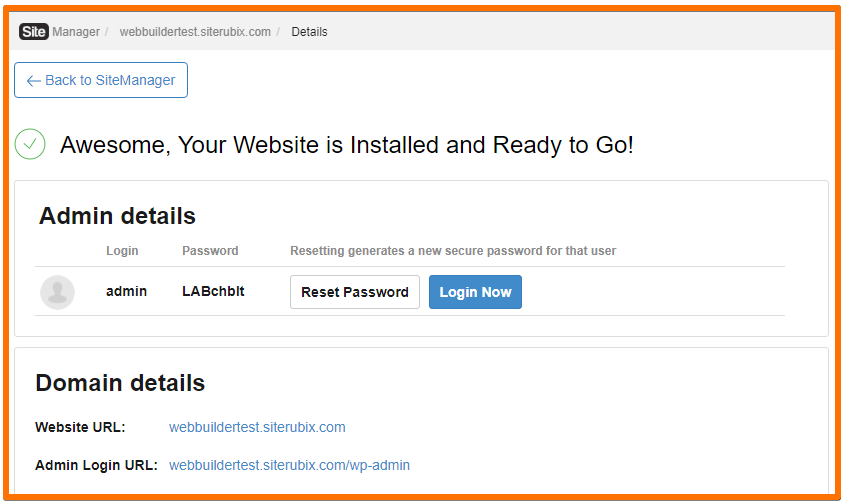Viewport: 846px width, 504px height.
Task: Click the Password column header
Action: (210, 251)
